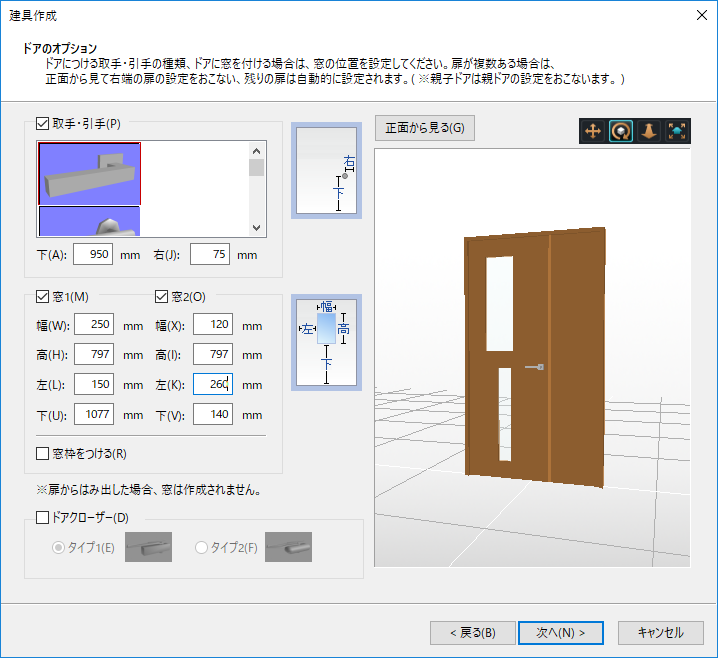Click the fit-to-view icon

[676, 131]
